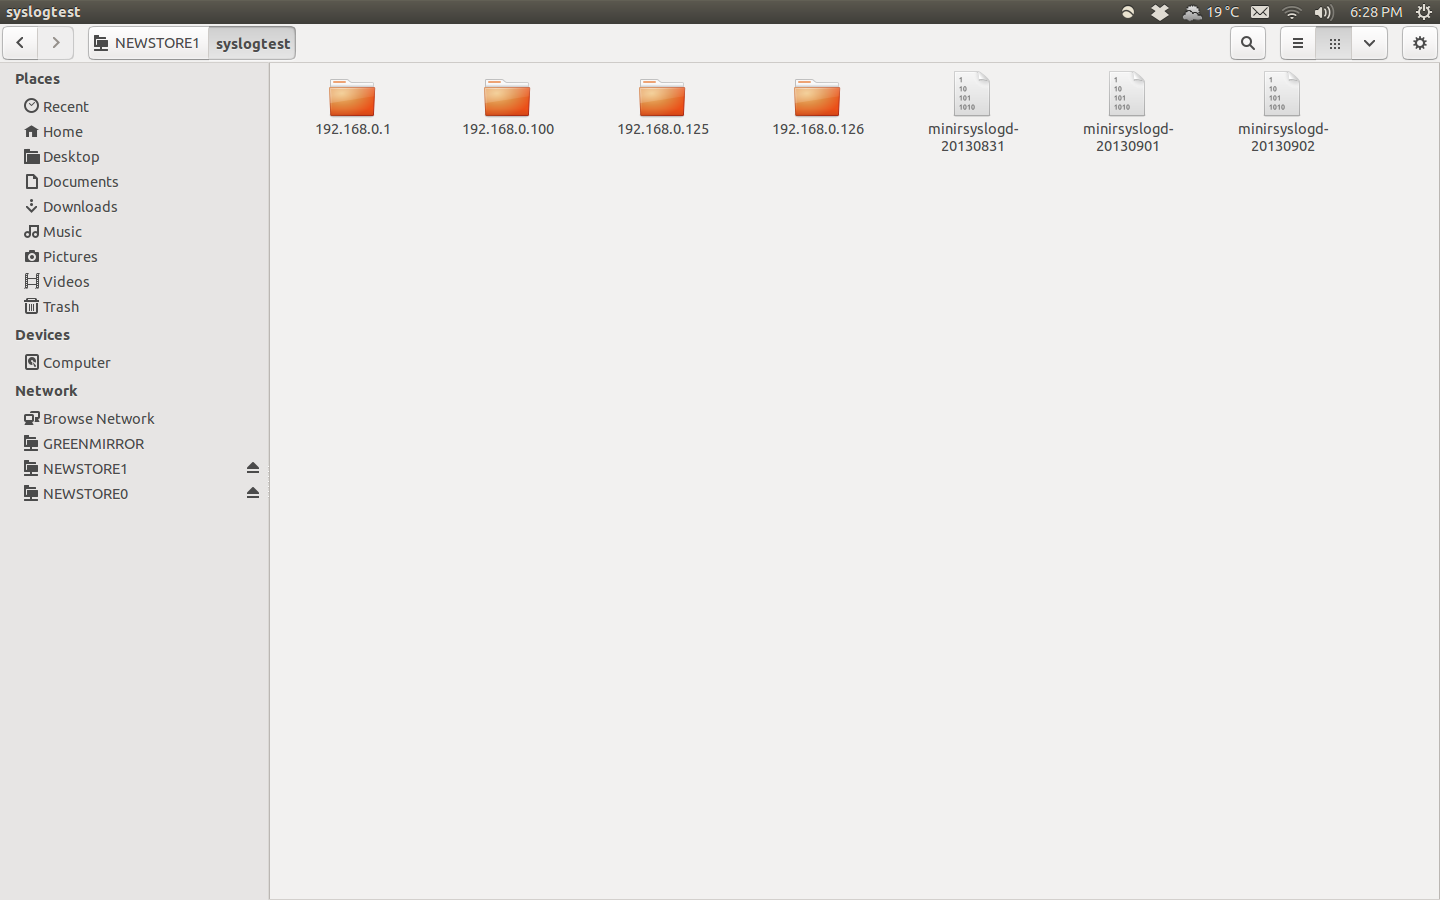Open the weather indicator showing 19 °C
The width and height of the screenshot is (1440, 900).
1211,12
